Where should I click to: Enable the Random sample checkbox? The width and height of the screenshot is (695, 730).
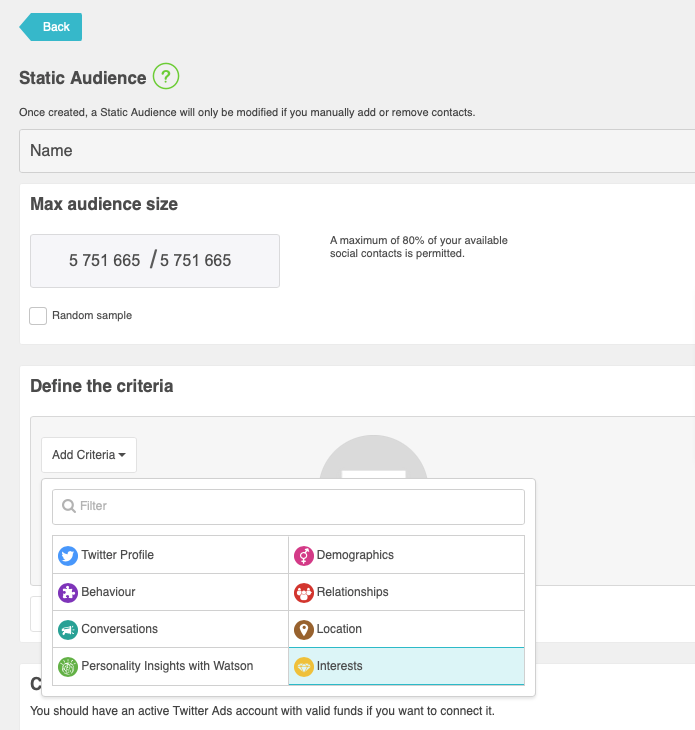point(38,316)
